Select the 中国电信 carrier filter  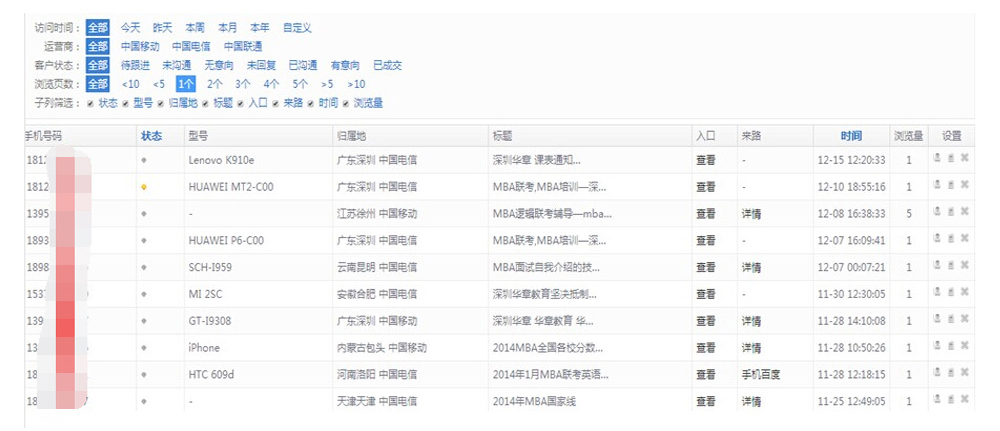pos(191,46)
